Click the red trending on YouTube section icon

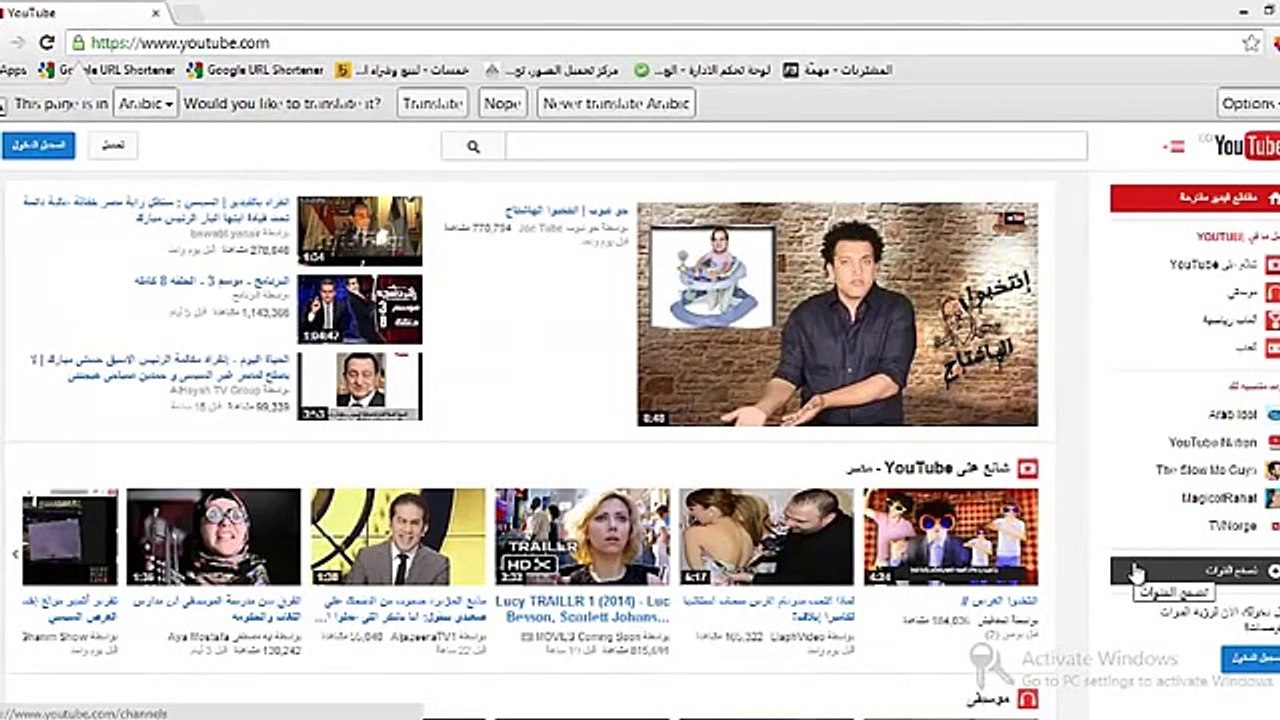[1028, 468]
